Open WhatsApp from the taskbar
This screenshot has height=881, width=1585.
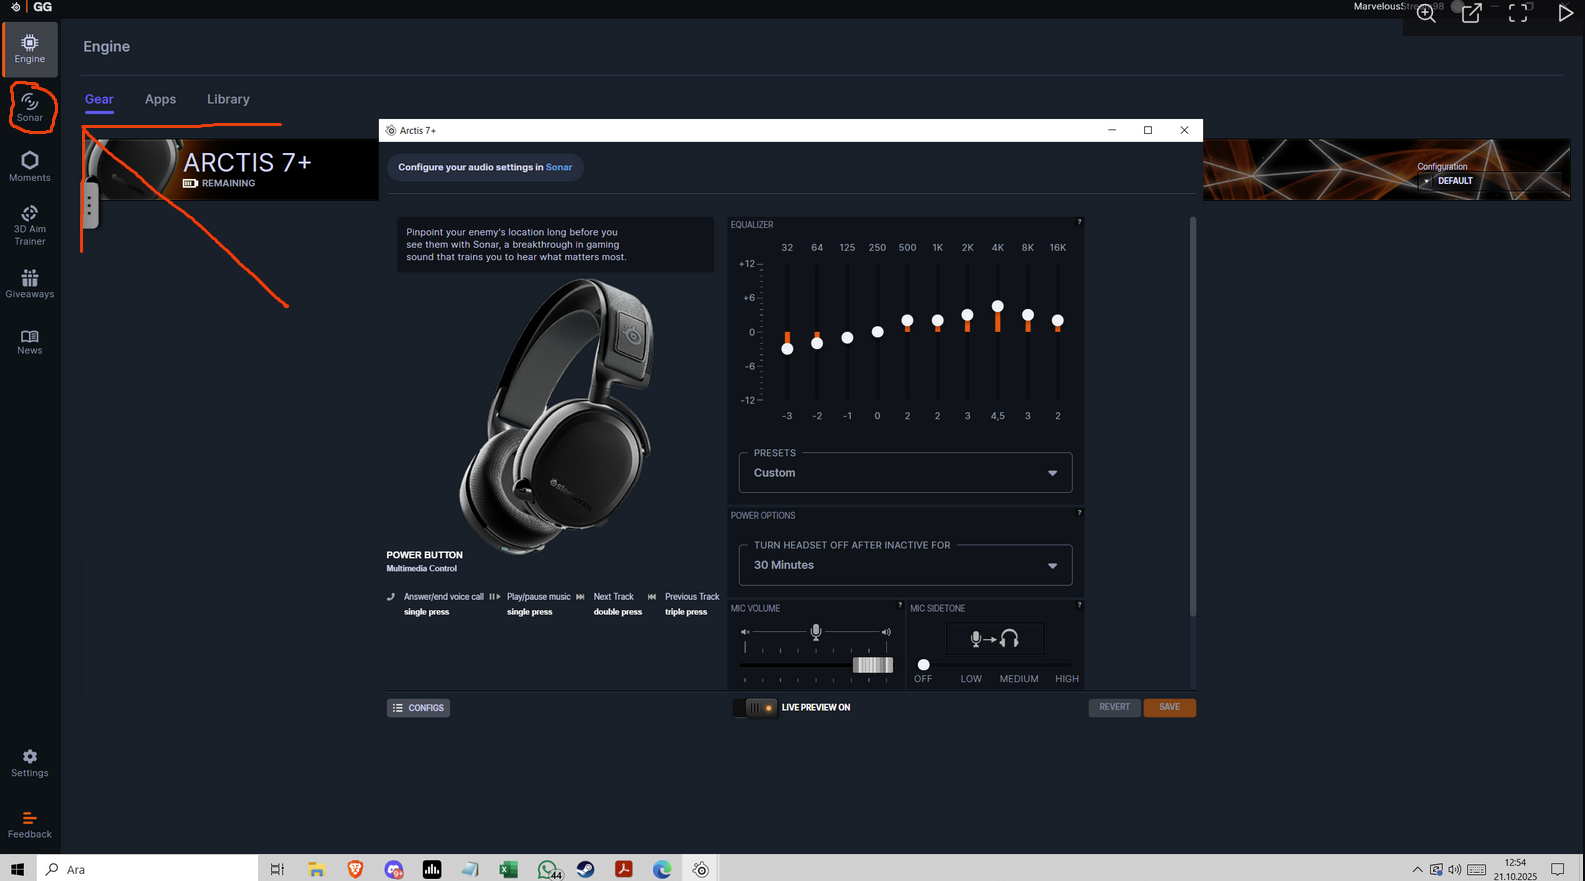click(547, 869)
